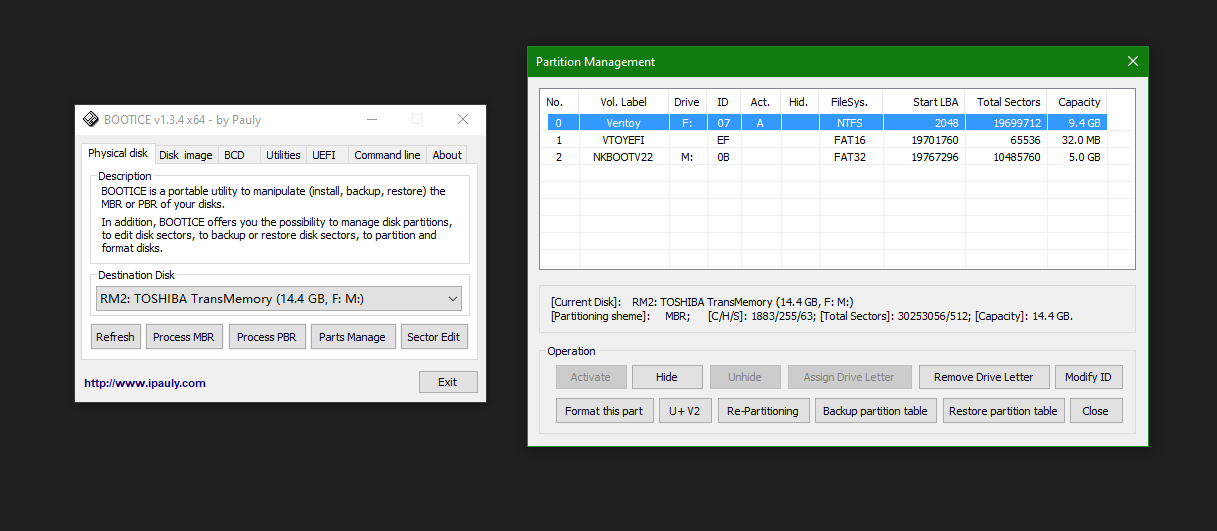Image resolution: width=1217 pixels, height=531 pixels.
Task: Close the Partition Management window via X
Action: click(x=1133, y=61)
